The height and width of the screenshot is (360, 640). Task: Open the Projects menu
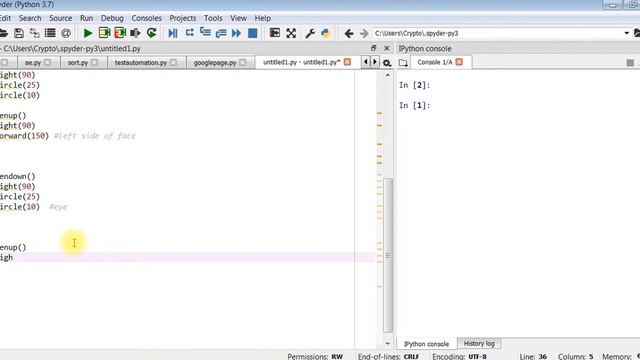[182, 18]
